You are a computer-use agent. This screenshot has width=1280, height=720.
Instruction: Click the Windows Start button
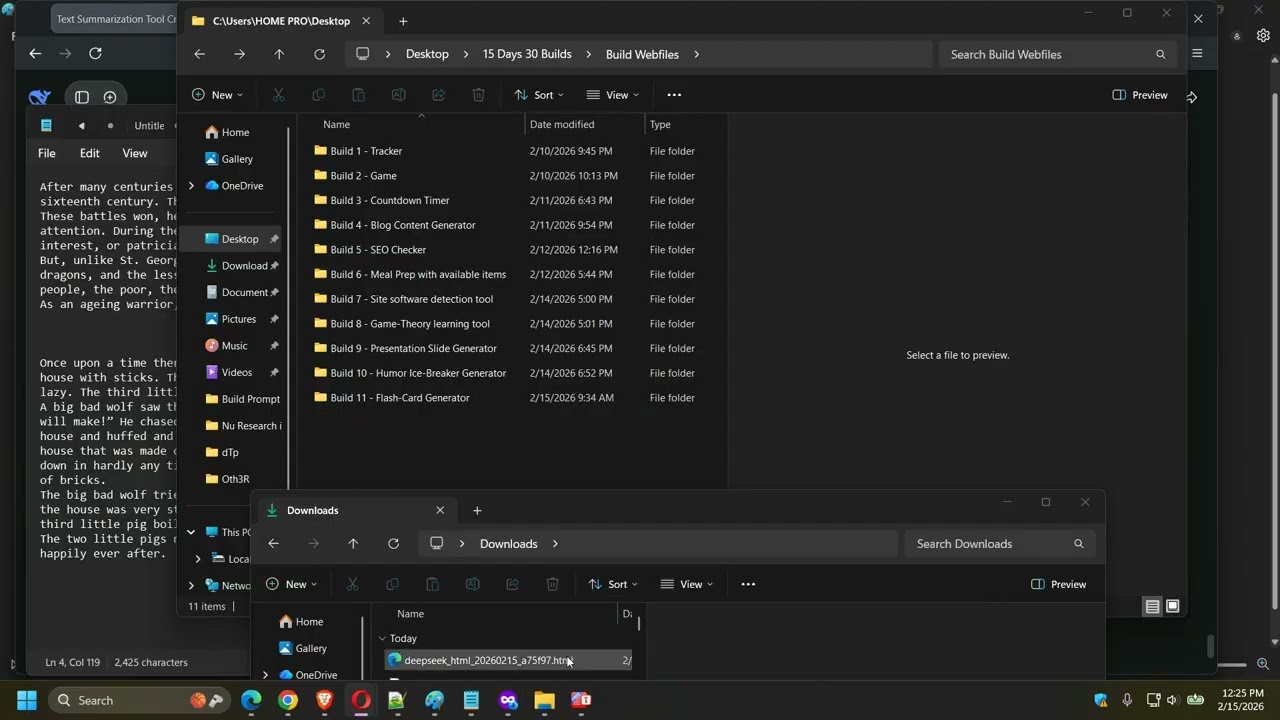coord(26,700)
